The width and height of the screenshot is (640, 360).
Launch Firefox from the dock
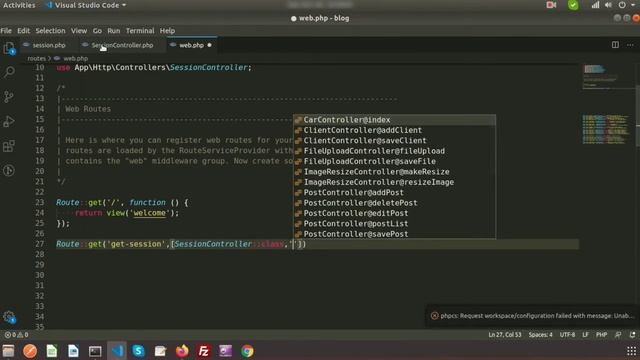tap(182, 351)
